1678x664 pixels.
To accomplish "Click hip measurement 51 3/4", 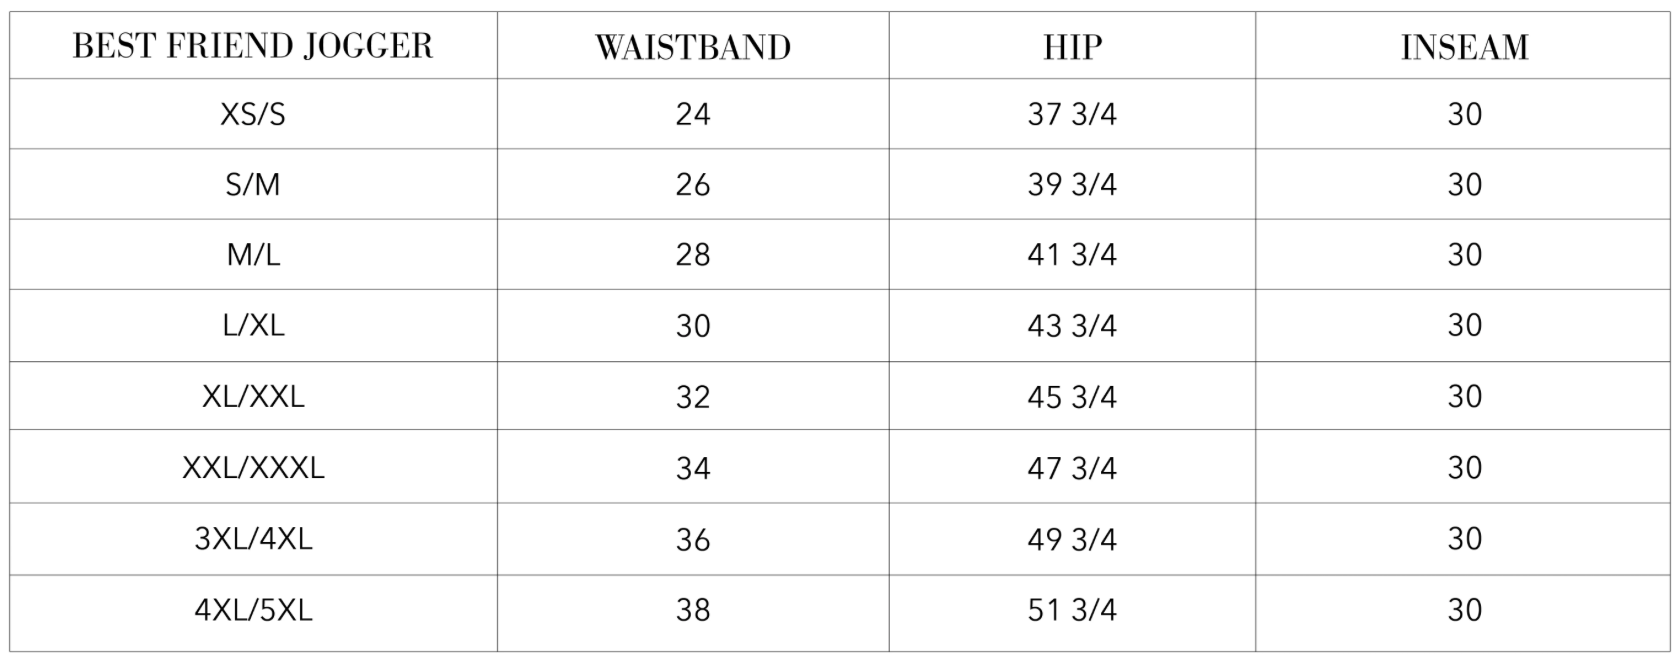I will point(1072,610).
